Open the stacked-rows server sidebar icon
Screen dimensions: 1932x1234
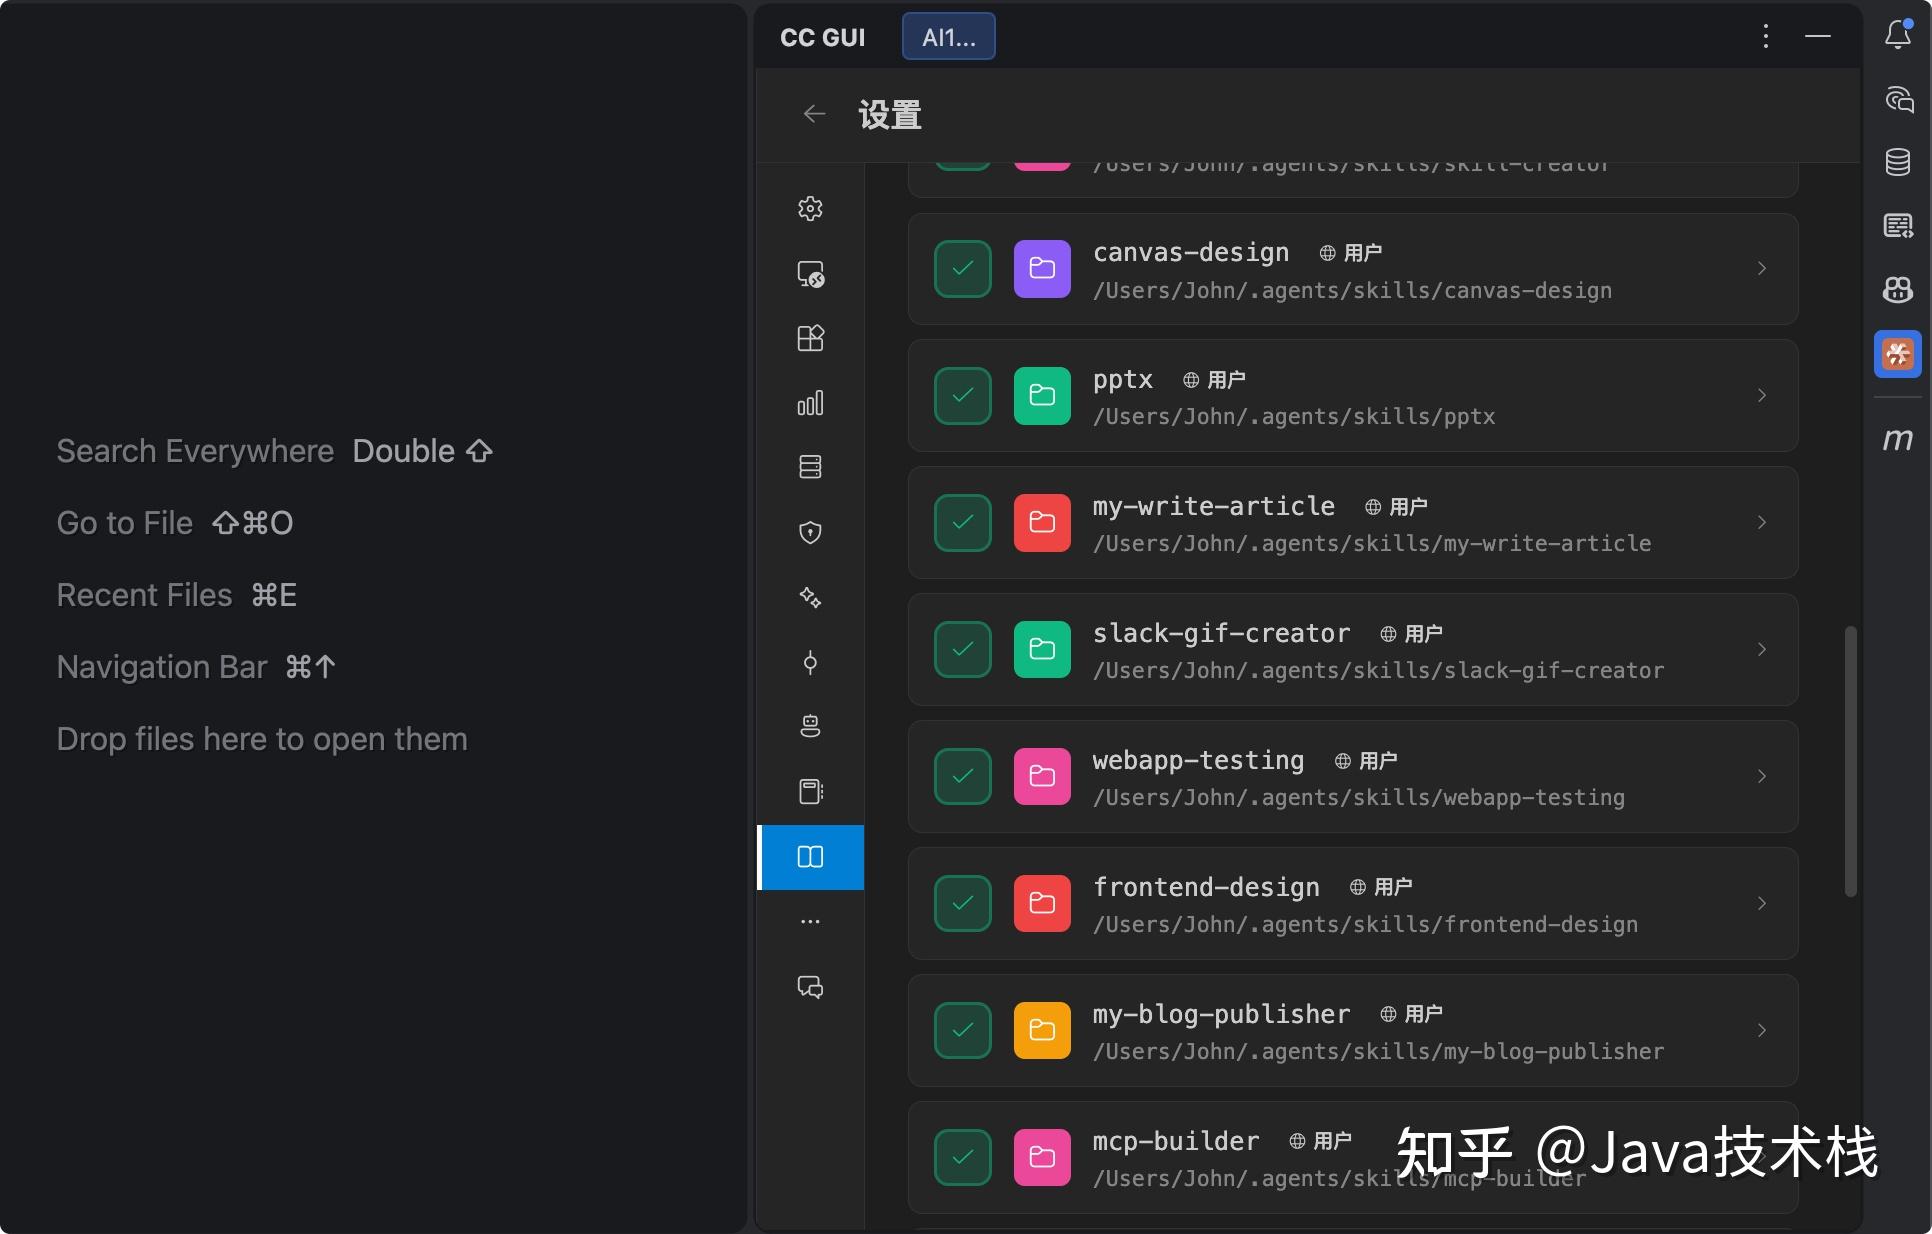(x=810, y=467)
